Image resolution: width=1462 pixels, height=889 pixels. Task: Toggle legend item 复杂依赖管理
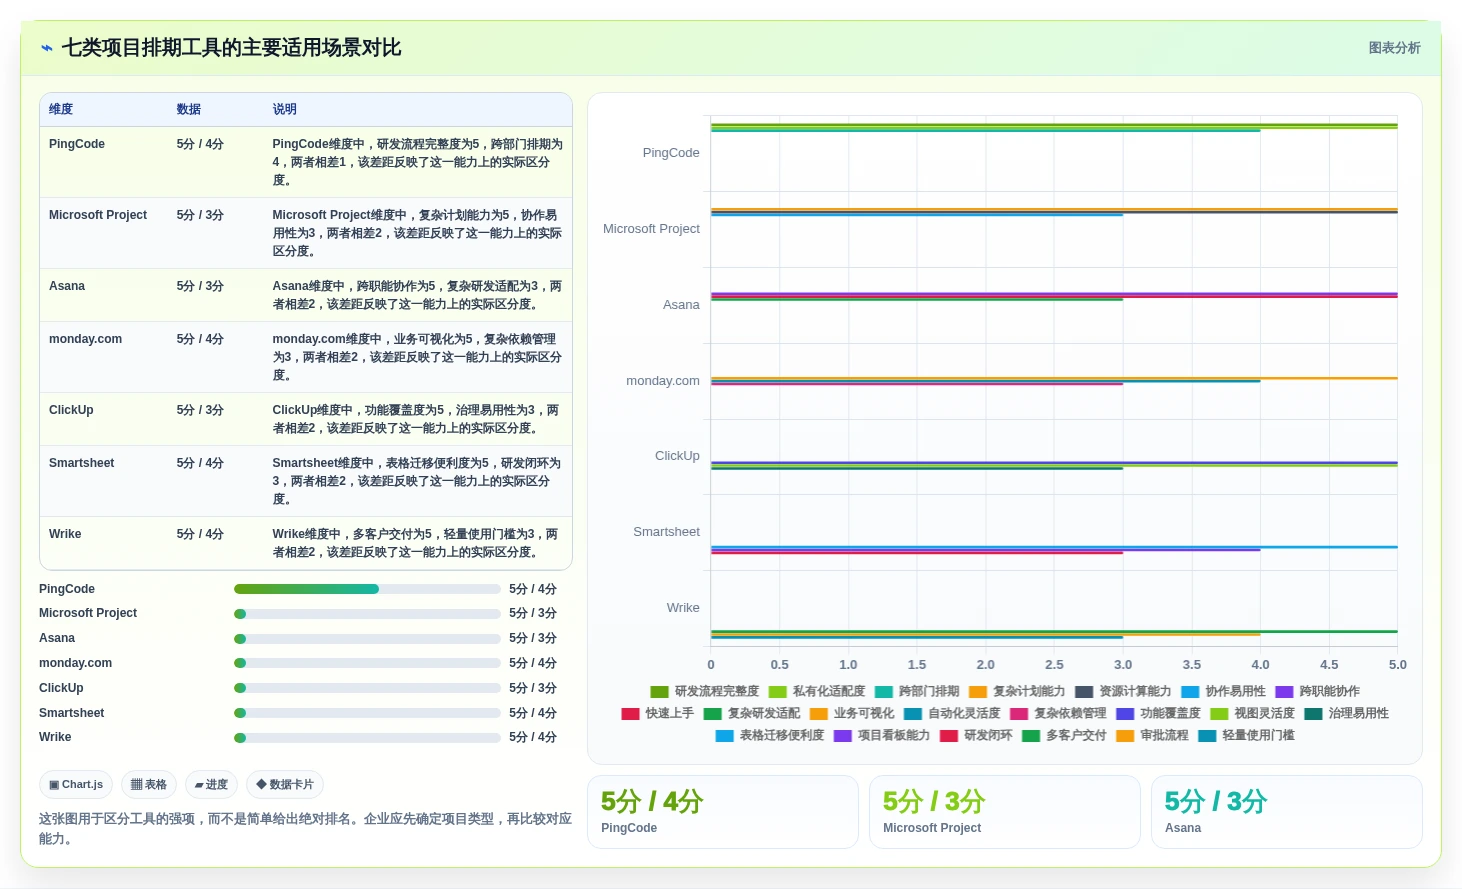(1058, 714)
